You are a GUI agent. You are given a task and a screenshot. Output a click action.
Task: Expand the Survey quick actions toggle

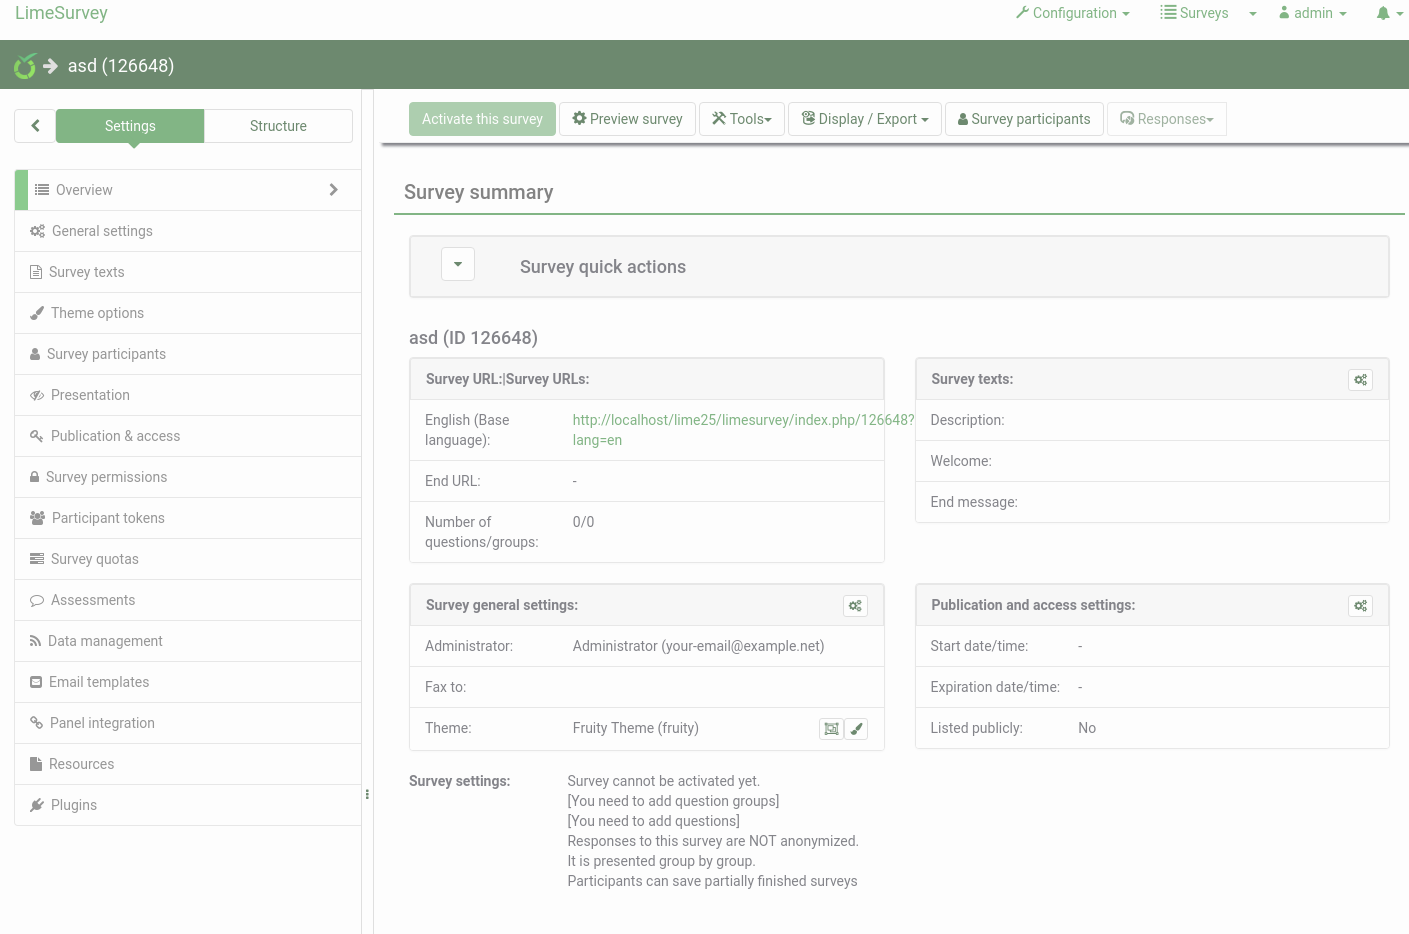(458, 265)
